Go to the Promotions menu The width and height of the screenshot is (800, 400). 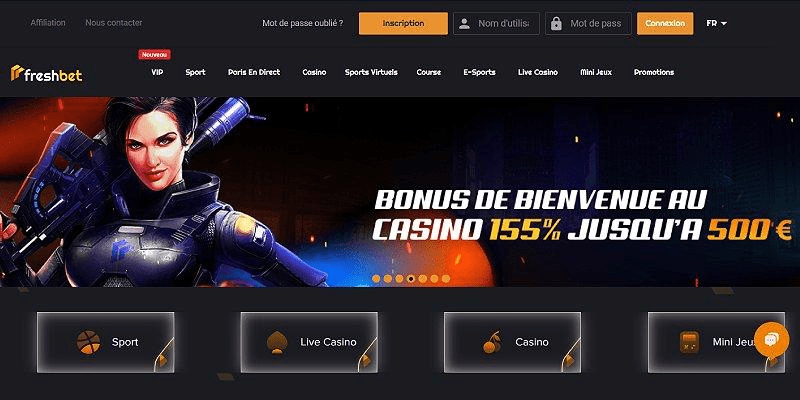654,72
